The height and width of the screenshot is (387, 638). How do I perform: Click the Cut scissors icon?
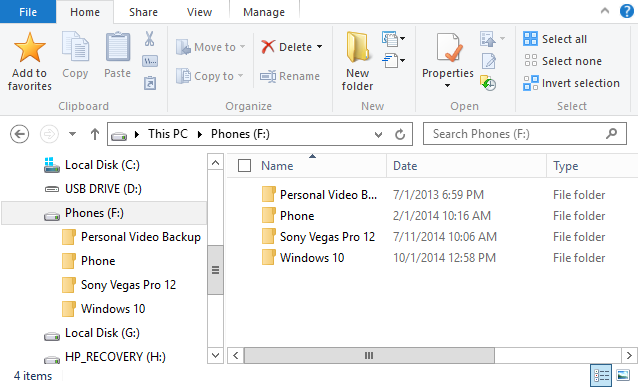coord(149,39)
